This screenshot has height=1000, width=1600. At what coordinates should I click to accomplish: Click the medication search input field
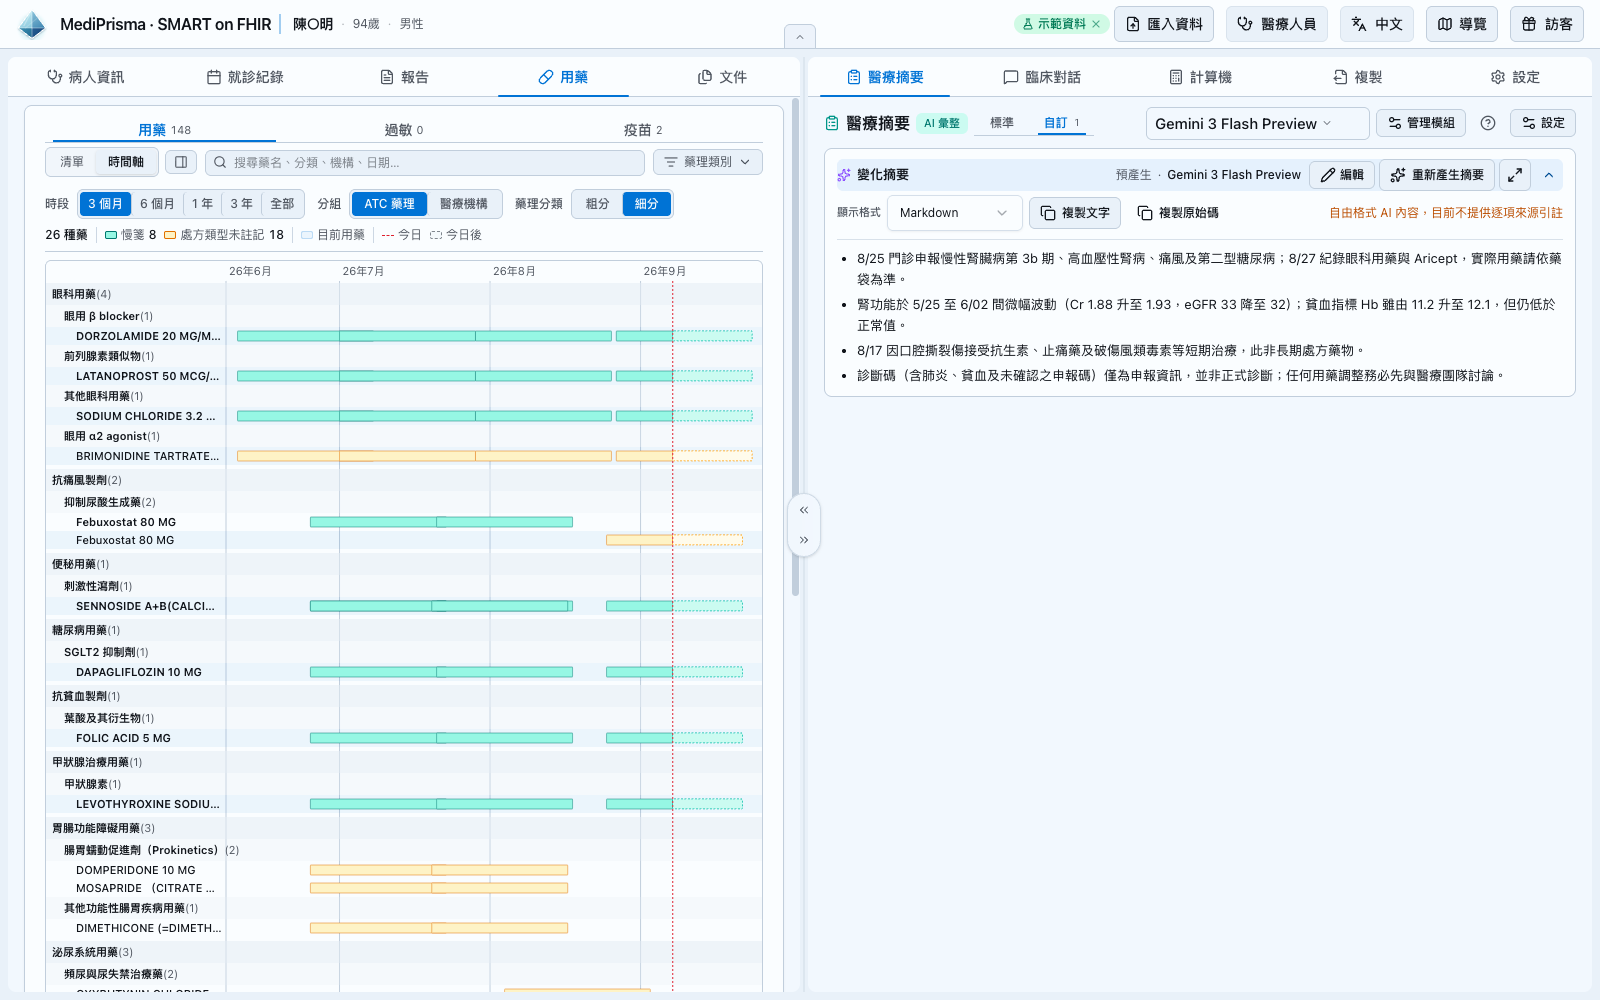[x=425, y=162]
